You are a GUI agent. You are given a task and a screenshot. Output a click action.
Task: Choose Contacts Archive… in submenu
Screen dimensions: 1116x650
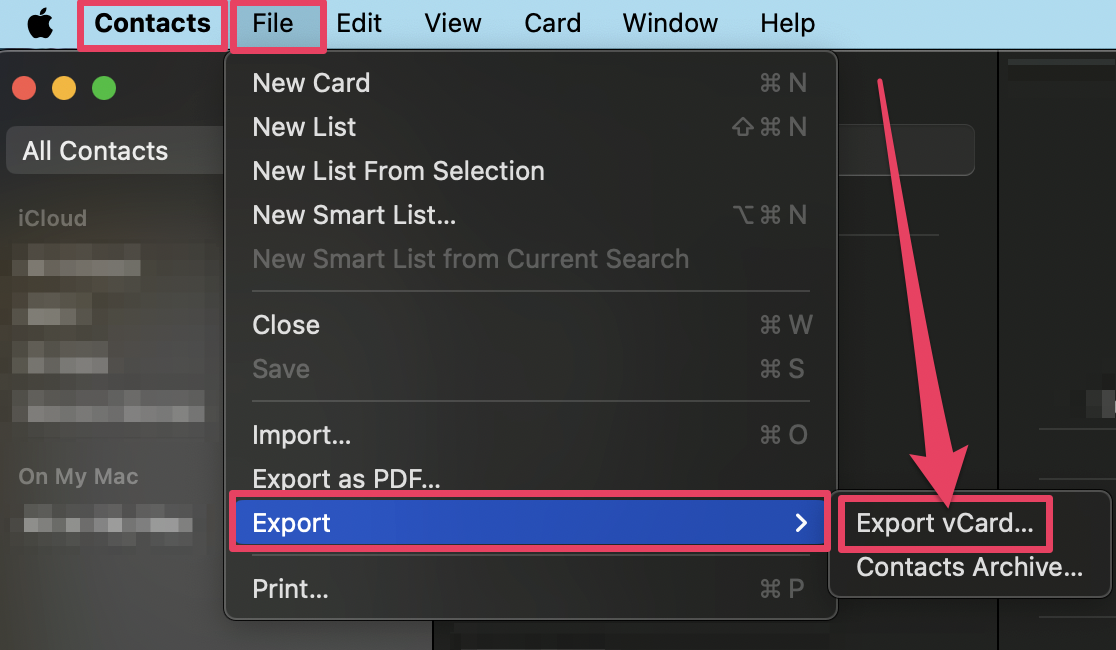tap(969, 567)
